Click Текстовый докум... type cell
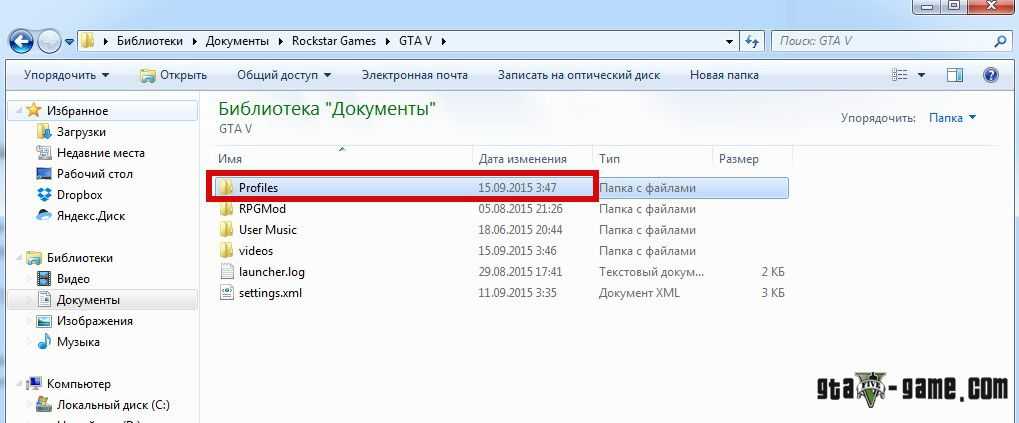 [x=651, y=272]
